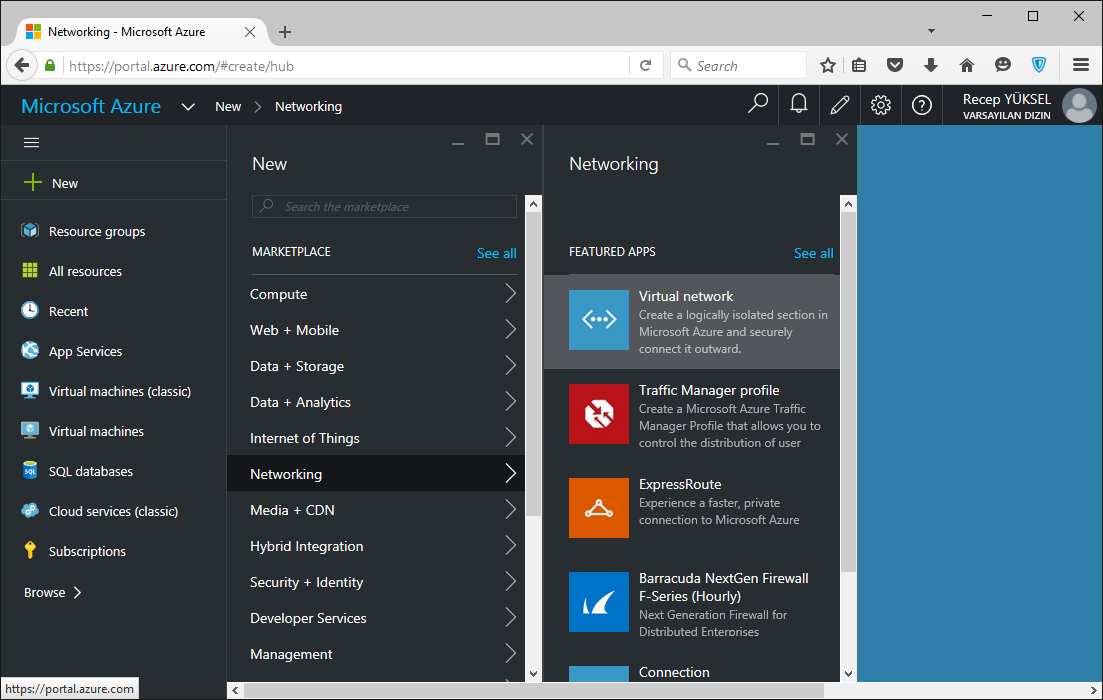Click the Recent clock icon
The image size is (1103, 700).
point(30,310)
